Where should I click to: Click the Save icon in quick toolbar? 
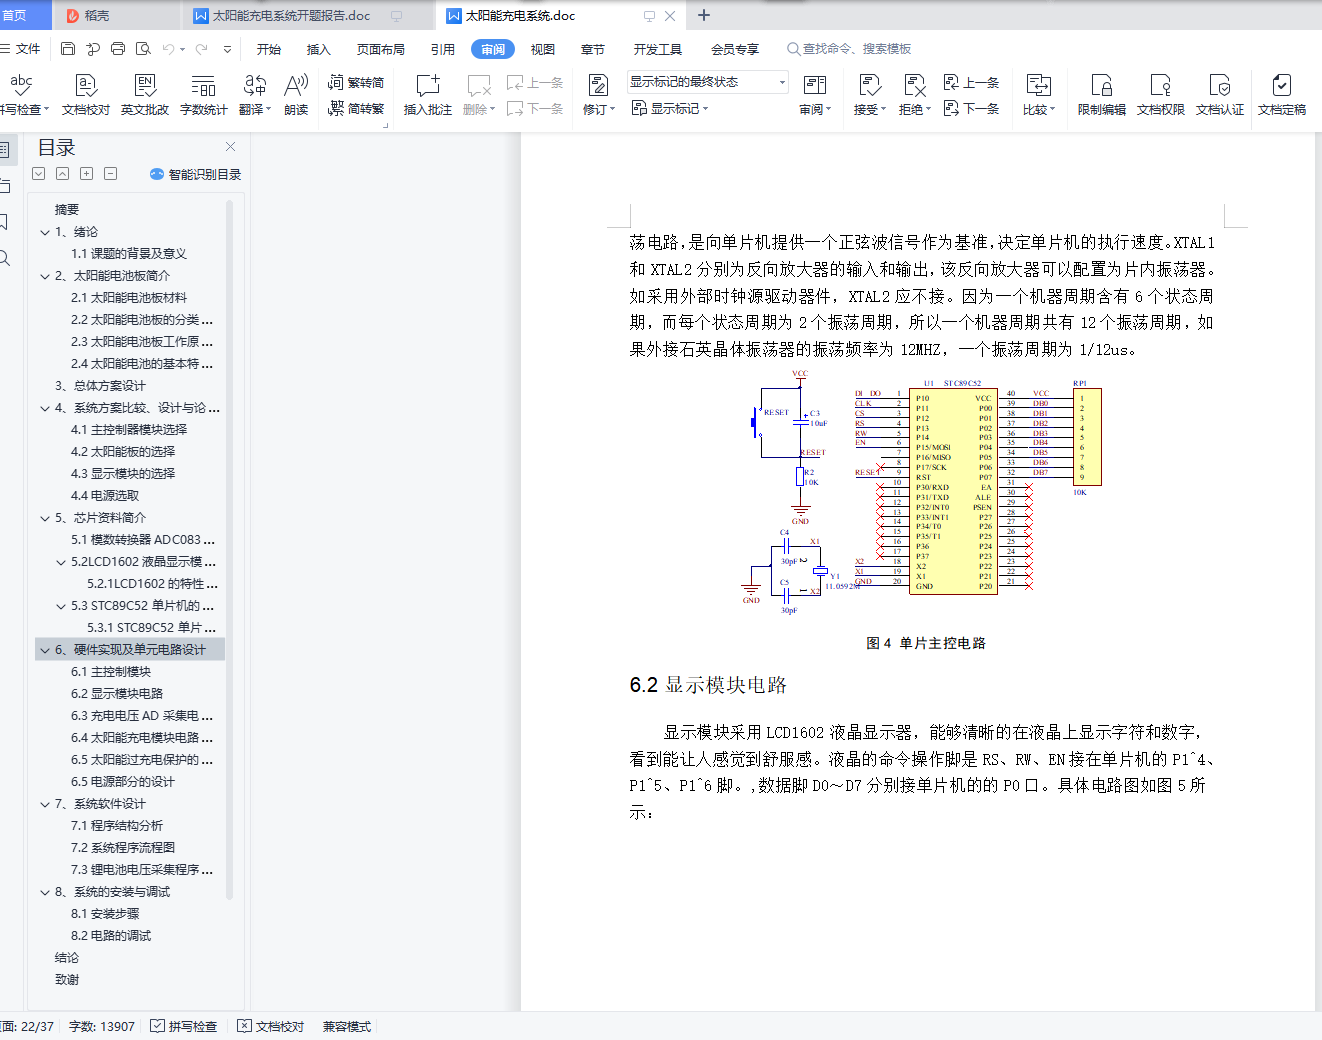pyautogui.click(x=68, y=49)
